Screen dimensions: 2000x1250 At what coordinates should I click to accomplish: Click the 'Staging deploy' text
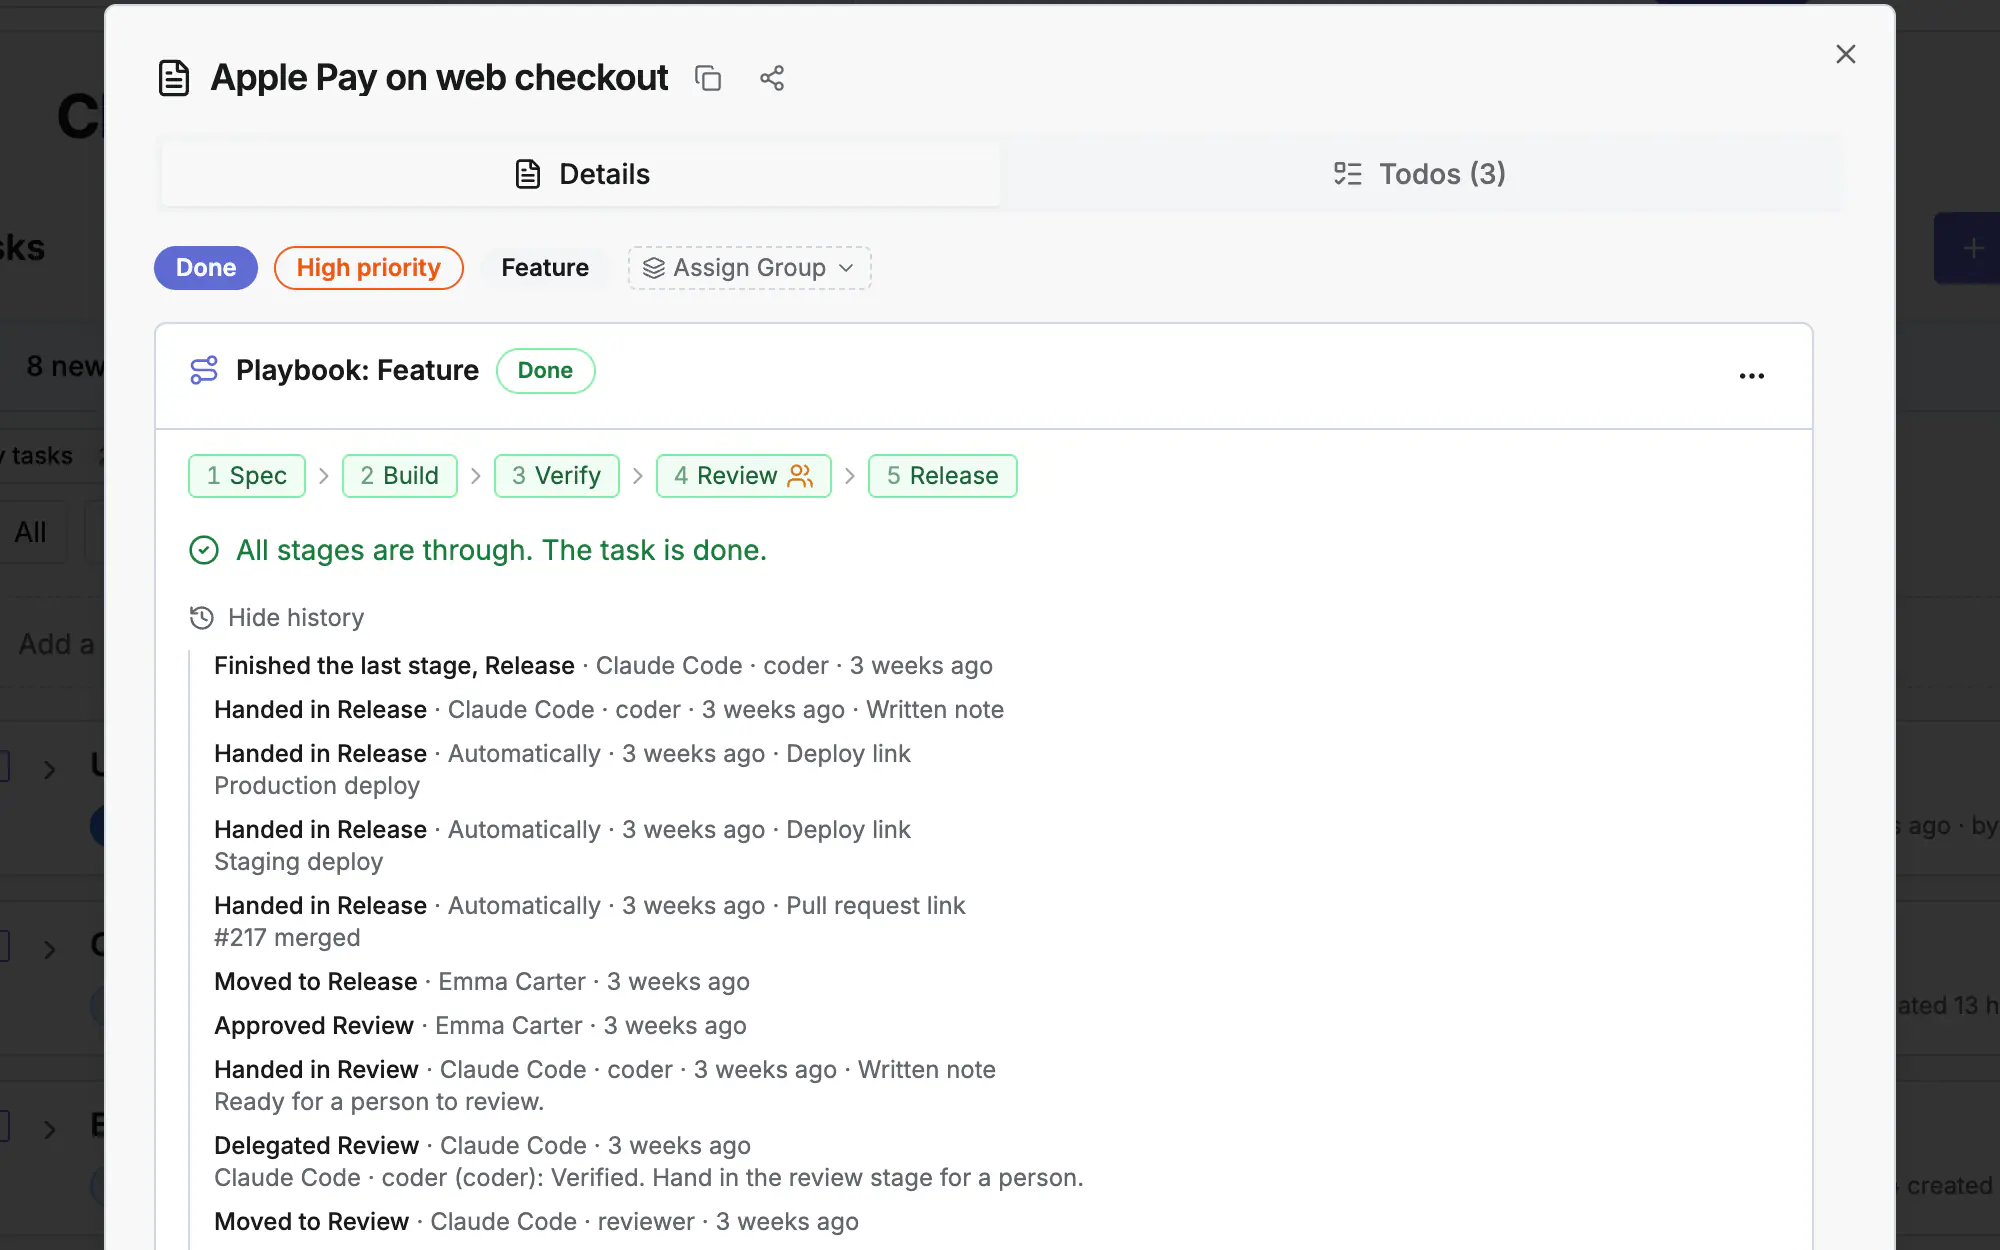(x=299, y=862)
